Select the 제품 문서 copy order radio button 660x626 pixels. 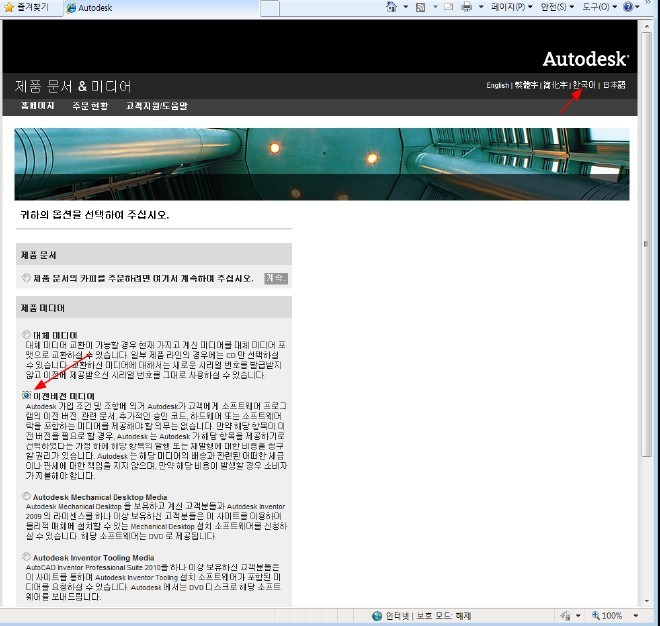tap(27, 277)
